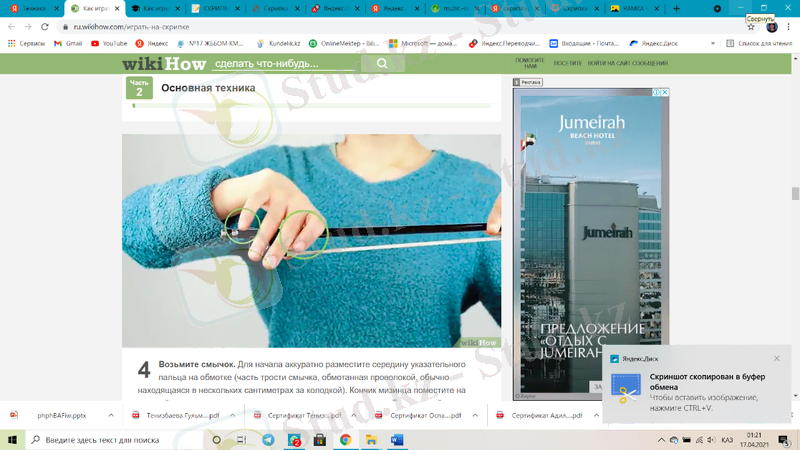Switch to the first Яндекс Техника tab

33,9
